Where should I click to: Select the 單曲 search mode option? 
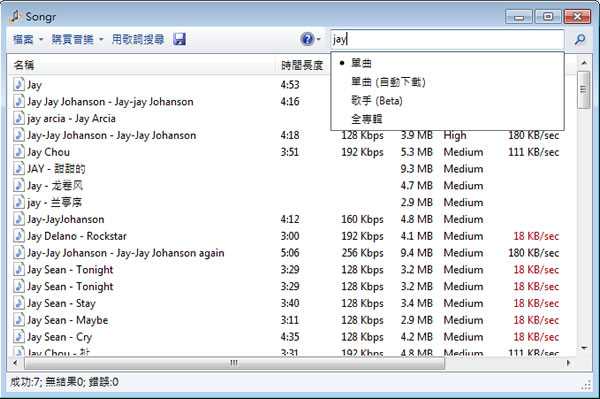tap(447, 63)
